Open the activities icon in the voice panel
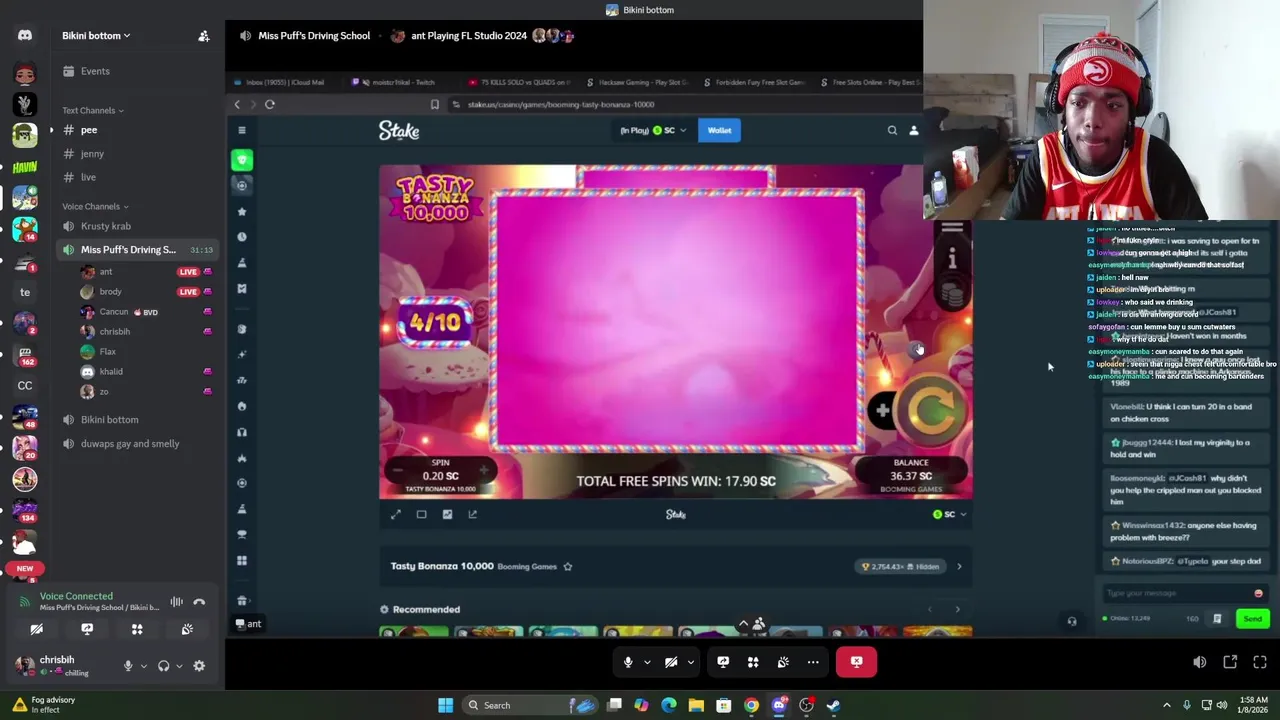This screenshot has height=720, width=1280. pyautogui.click(x=137, y=629)
